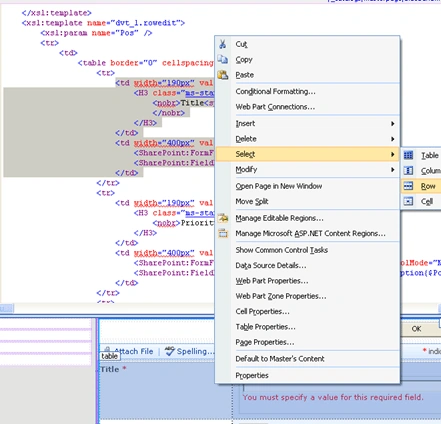
Task: Click the ASP.NET Content Regions icon
Action: tap(223, 234)
